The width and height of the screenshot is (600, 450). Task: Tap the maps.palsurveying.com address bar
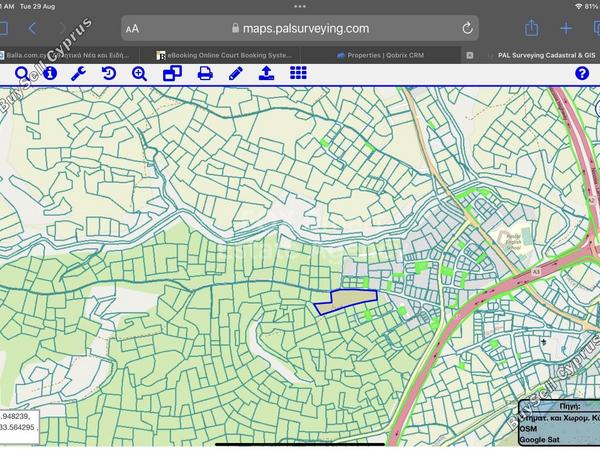pos(300,28)
